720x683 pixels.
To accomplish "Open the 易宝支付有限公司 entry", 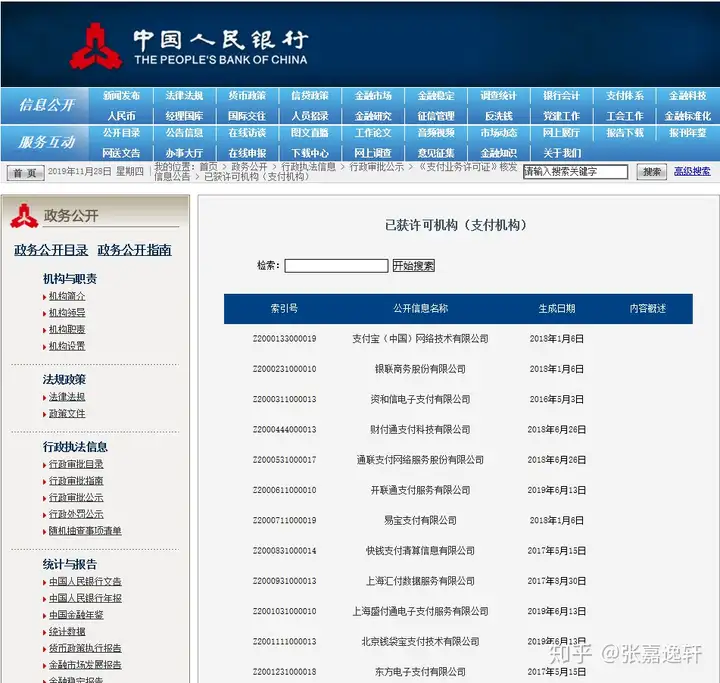I will pos(420,520).
